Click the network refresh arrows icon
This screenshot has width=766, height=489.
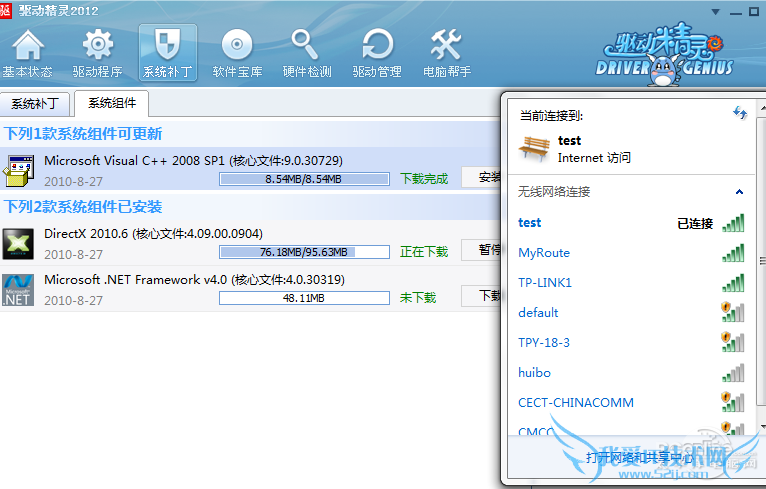(x=740, y=113)
